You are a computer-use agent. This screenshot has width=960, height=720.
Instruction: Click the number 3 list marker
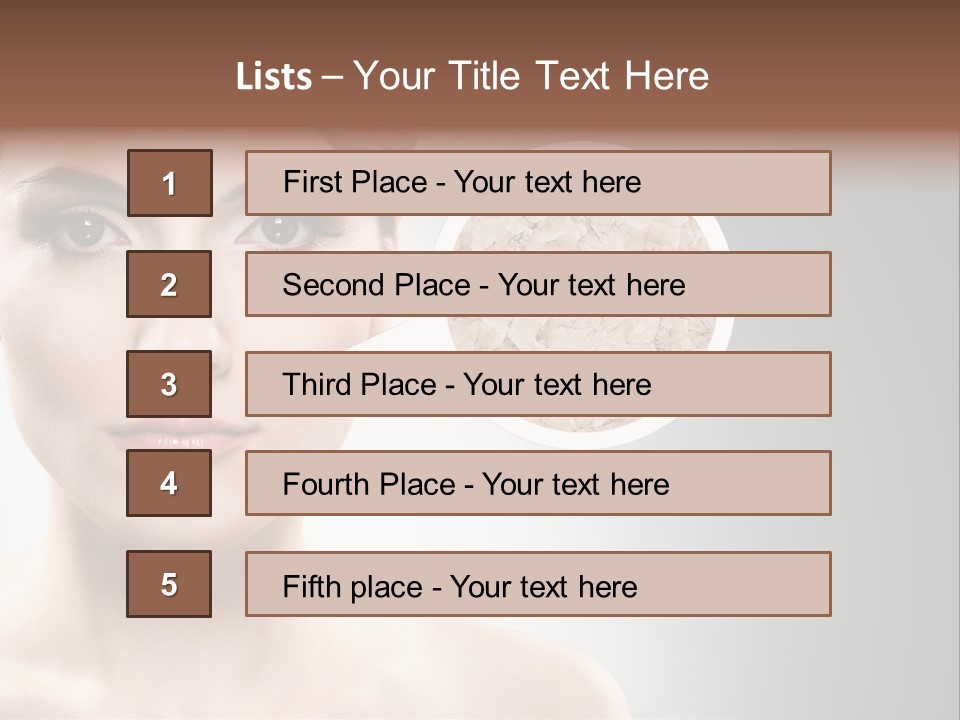point(169,384)
